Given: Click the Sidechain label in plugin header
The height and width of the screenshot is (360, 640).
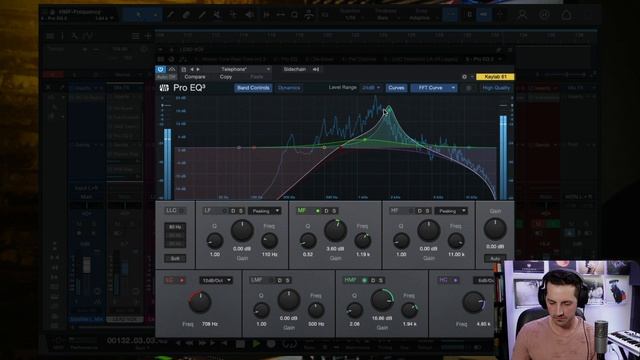Looking at the screenshot, I should (295, 69).
